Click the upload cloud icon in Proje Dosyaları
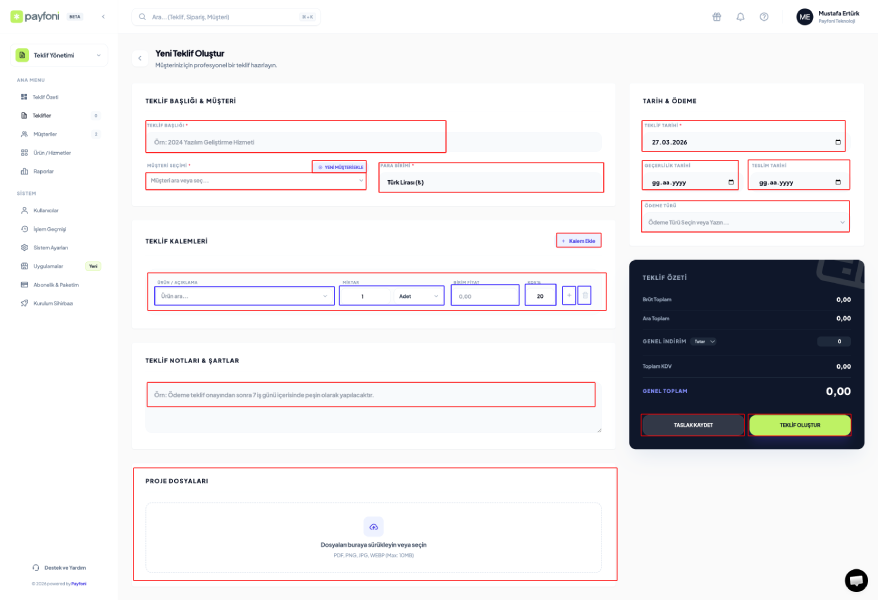 373,527
